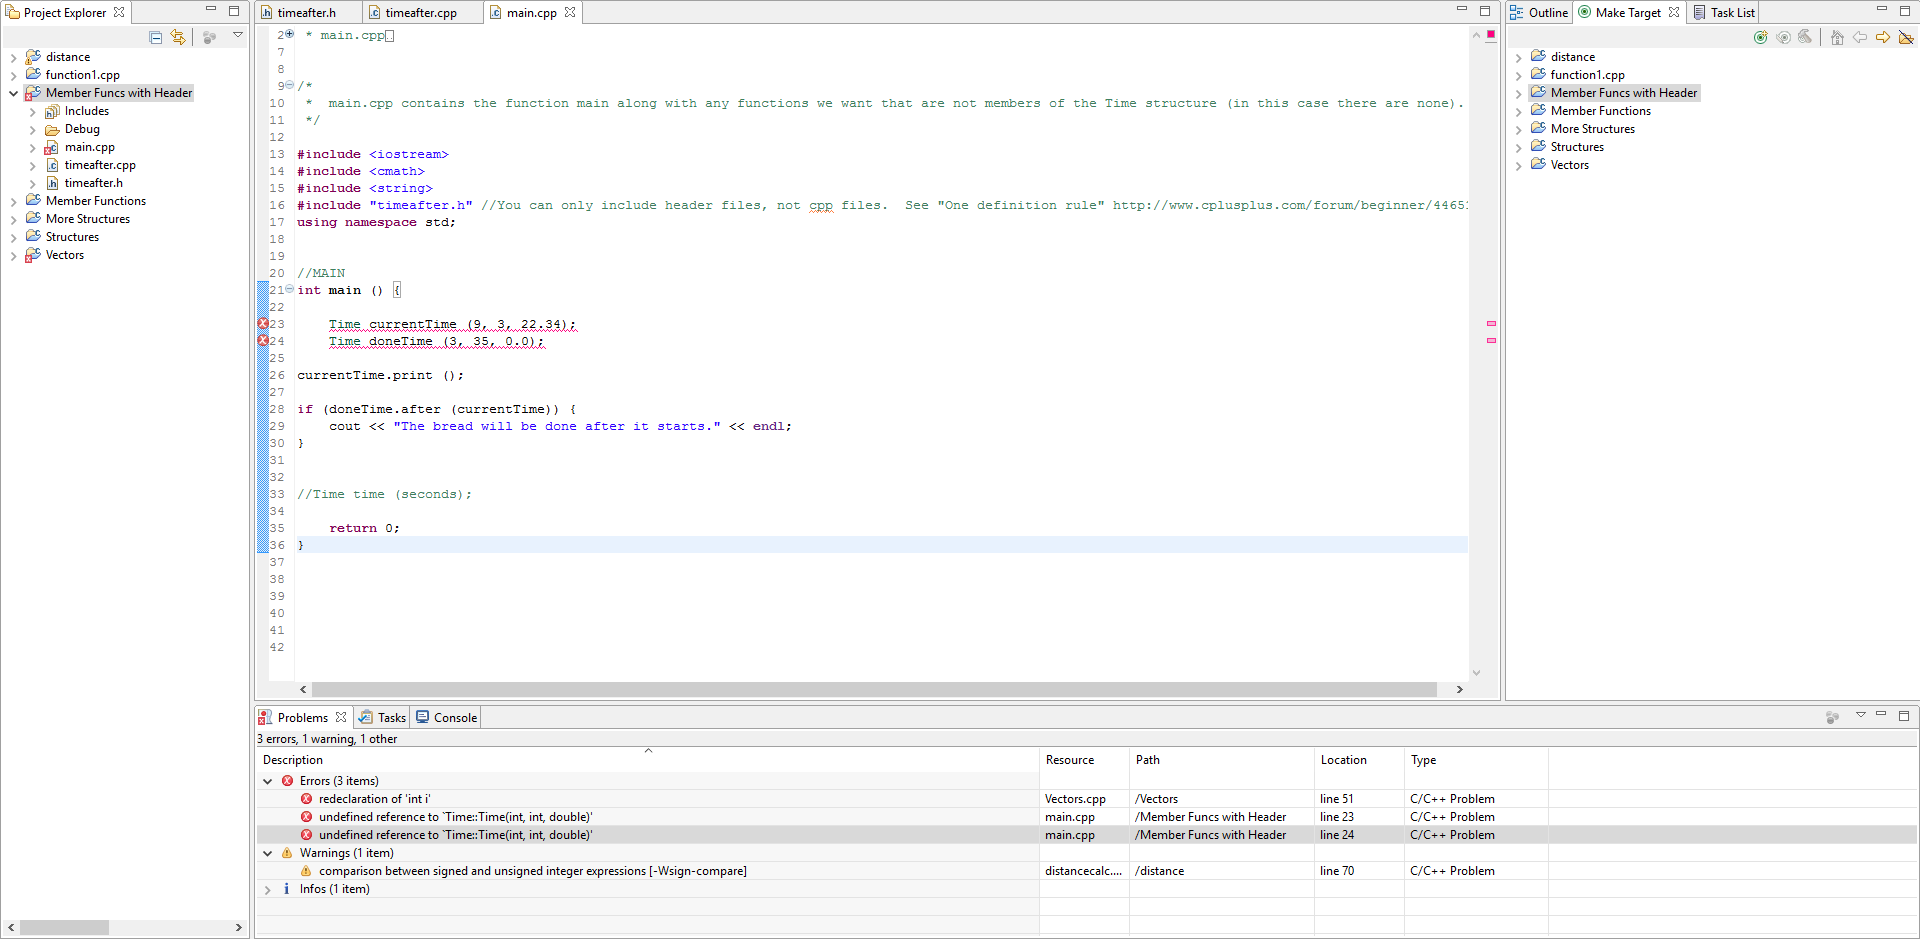Switch to timeafter.cpp editor tab
Viewport: 1920px width, 939px height.
[421, 13]
